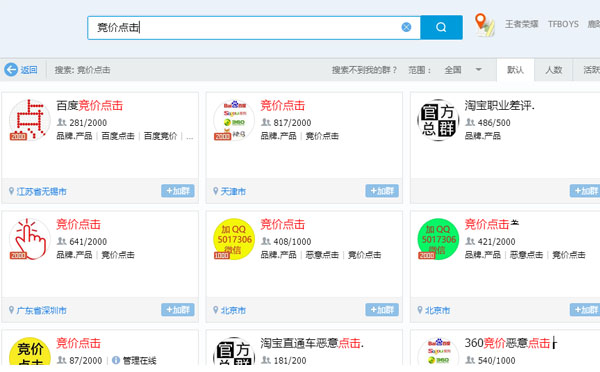Click member count 181/200
The image size is (600, 372).
click(290, 361)
